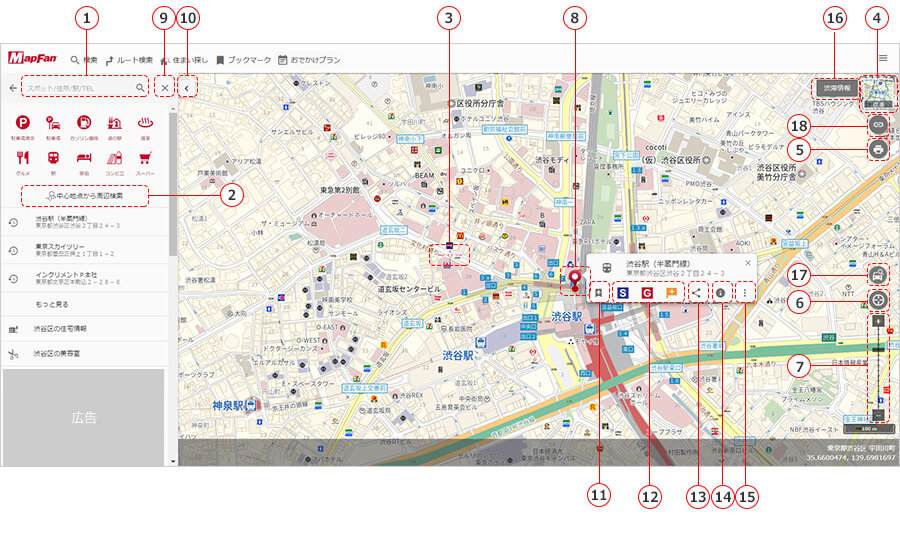Image resolution: width=900 pixels, height=540 pixels.
Task: Open the 渋谷区の美容室 link
Action: [x=85, y=354]
